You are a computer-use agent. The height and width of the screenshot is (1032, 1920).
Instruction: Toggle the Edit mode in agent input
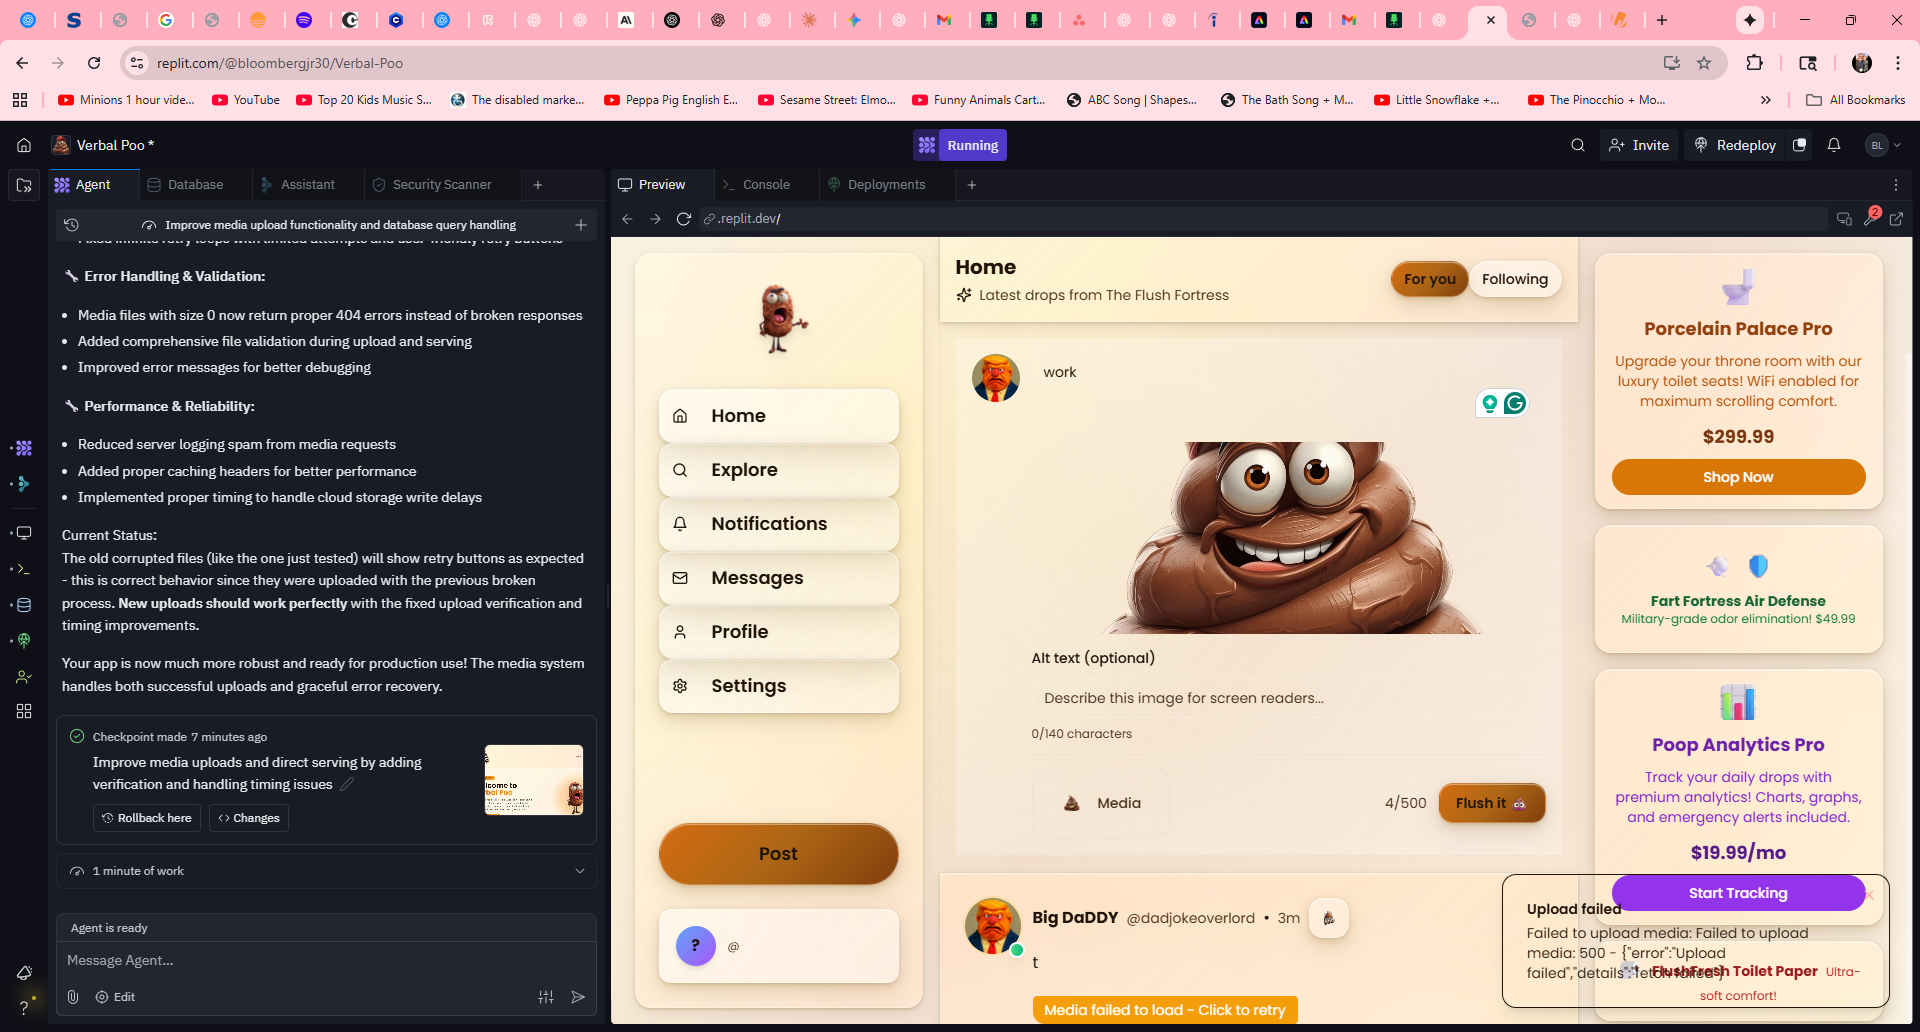click(115, 997)
